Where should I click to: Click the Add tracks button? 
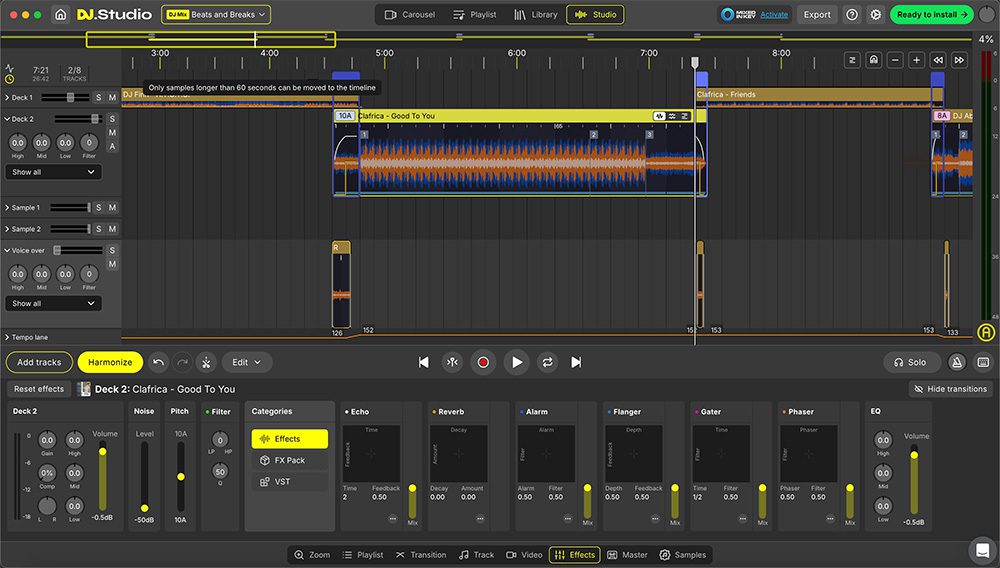tap(39, 362)
